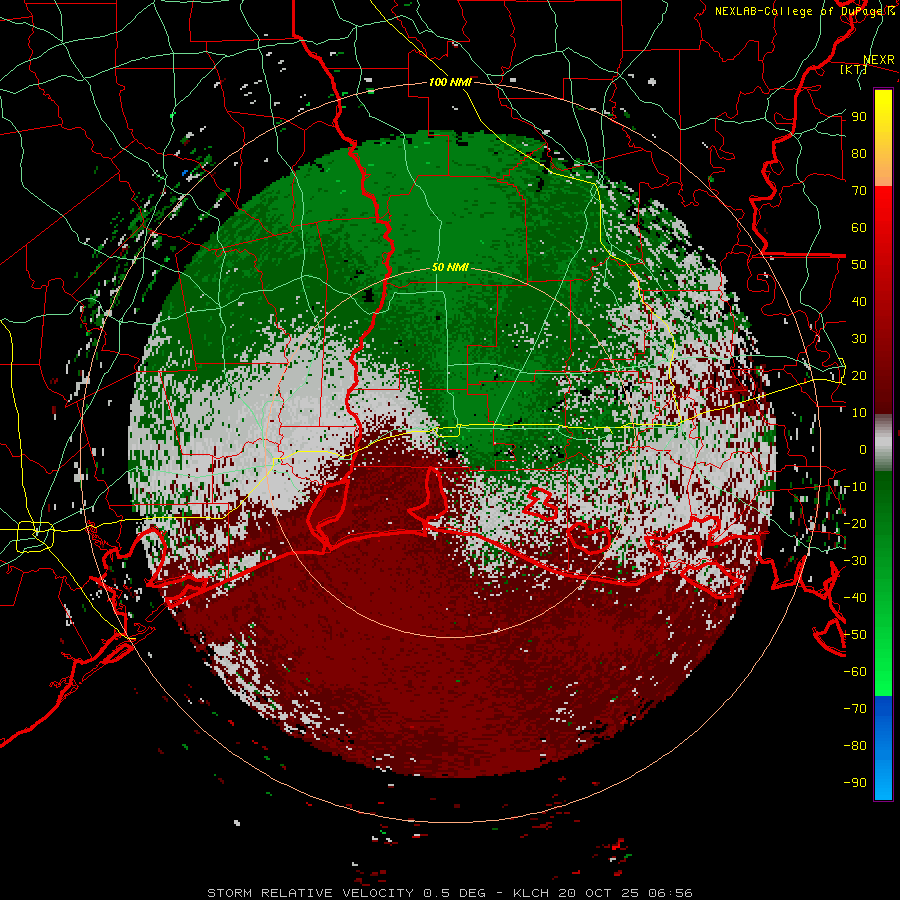Click the 80 value on the velocity scale
This screenshot has width=900, height=900.
859,154
